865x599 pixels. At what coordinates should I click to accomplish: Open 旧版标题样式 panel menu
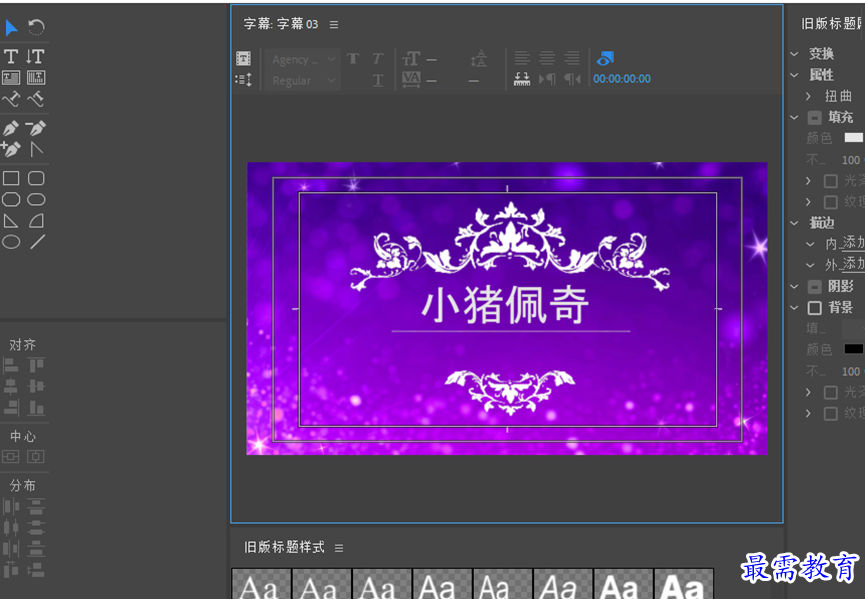(339, 548)
